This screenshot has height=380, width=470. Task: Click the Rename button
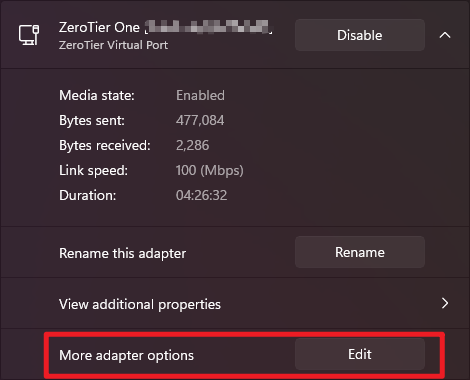[x=360, y=252]
